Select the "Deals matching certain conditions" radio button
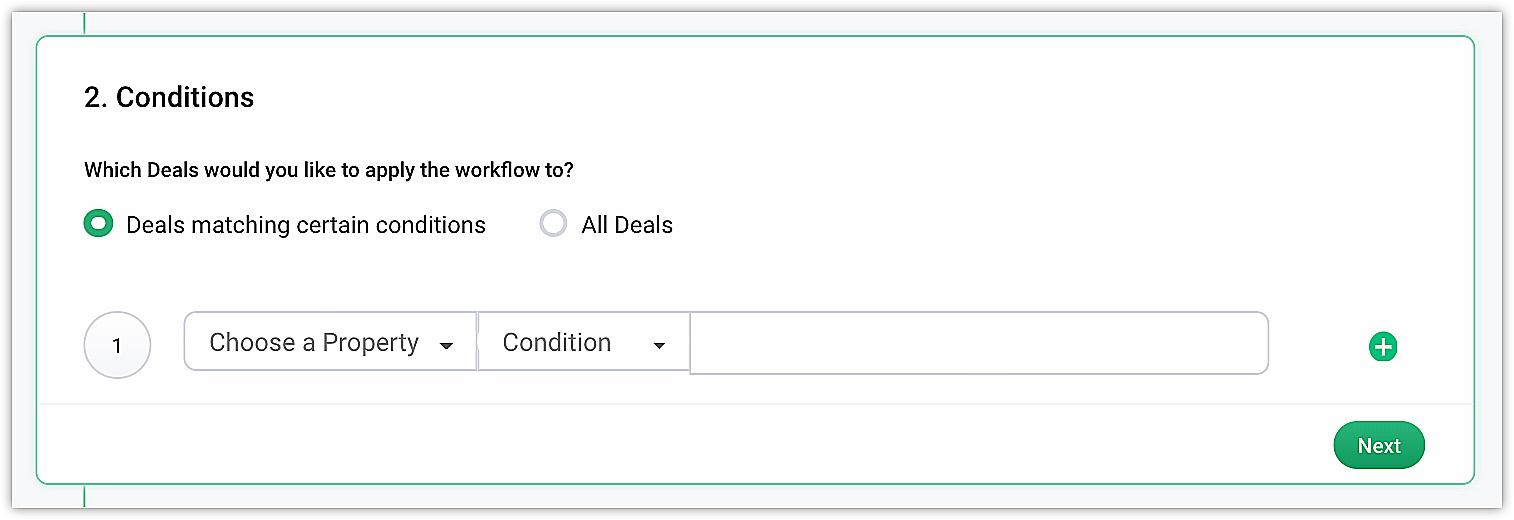The width and height of the screenshot is (1514, 520). coord(98,224)
